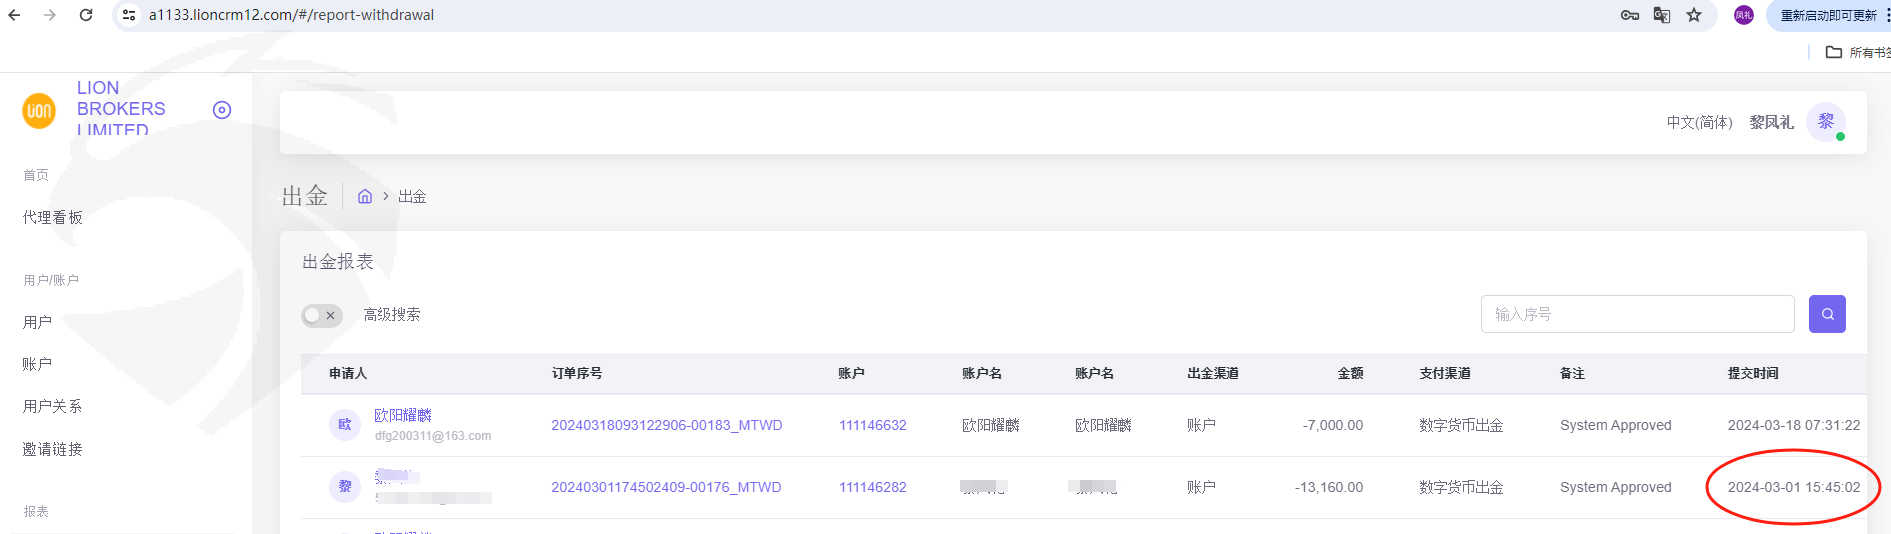Screen dimensions: 1891x534
Task: Open the browser translate page icon
Action: point(1662,15)
